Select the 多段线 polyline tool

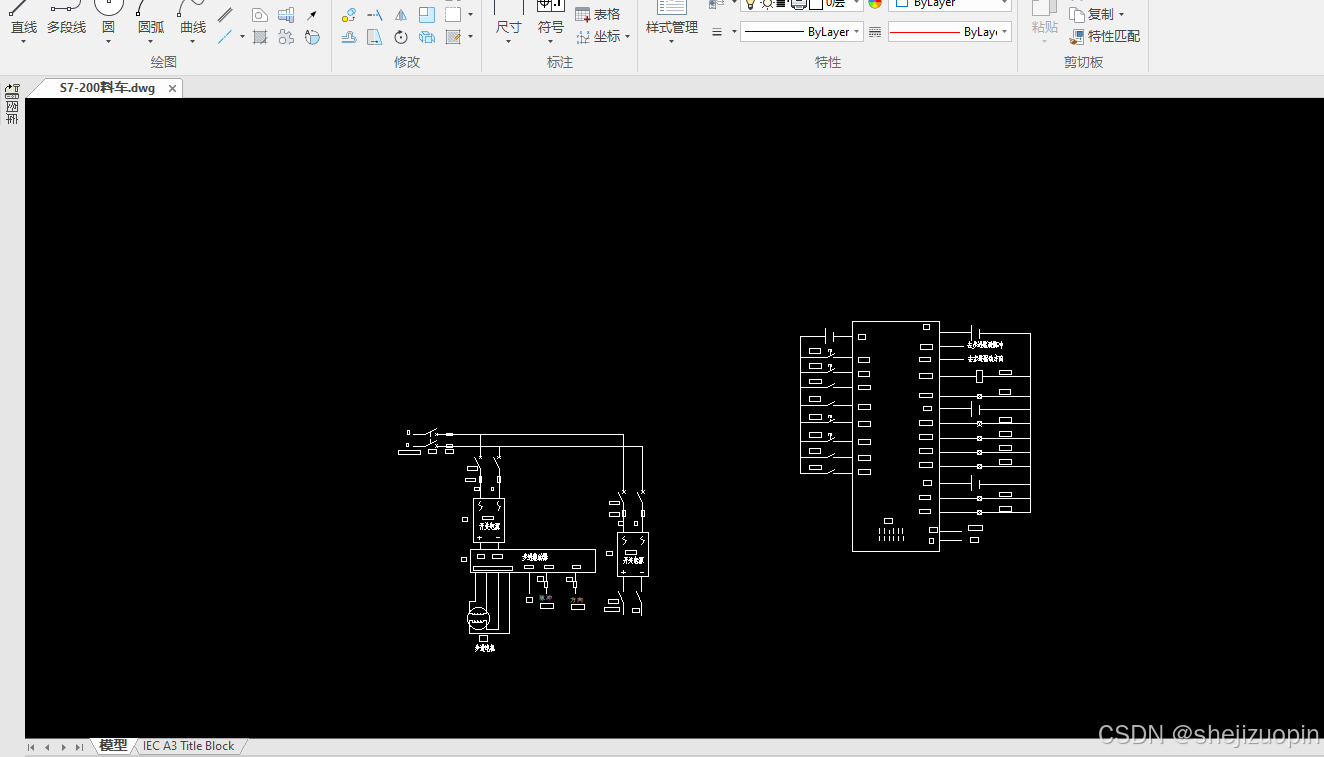(66, 22)
